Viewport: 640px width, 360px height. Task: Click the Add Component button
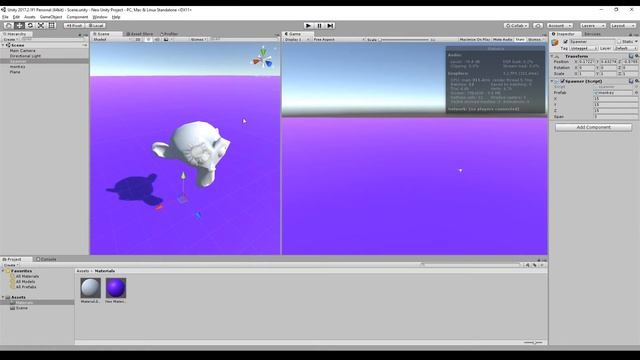[x=593, y=127]
